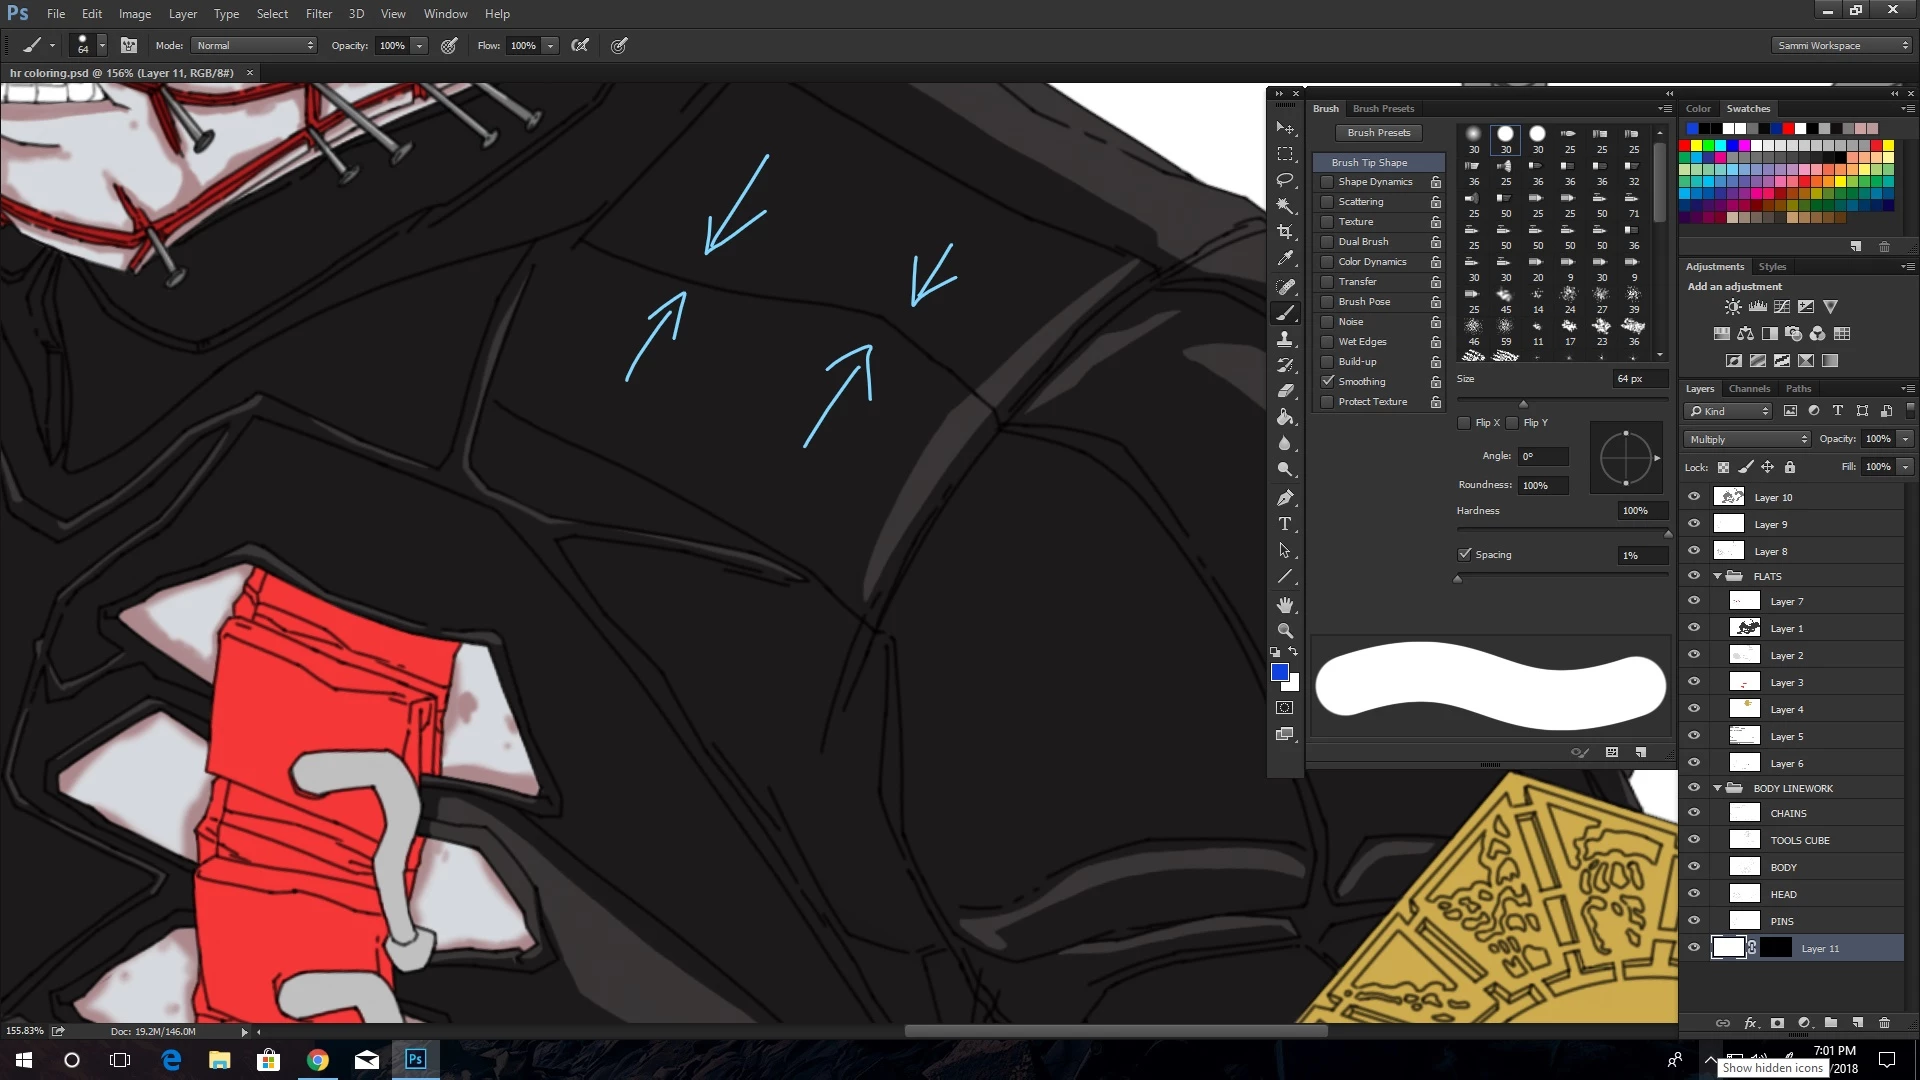The image size is (1920, 1080).
Task: Click the delete layer trash icon
Action: click(x=1884, y=1023)
